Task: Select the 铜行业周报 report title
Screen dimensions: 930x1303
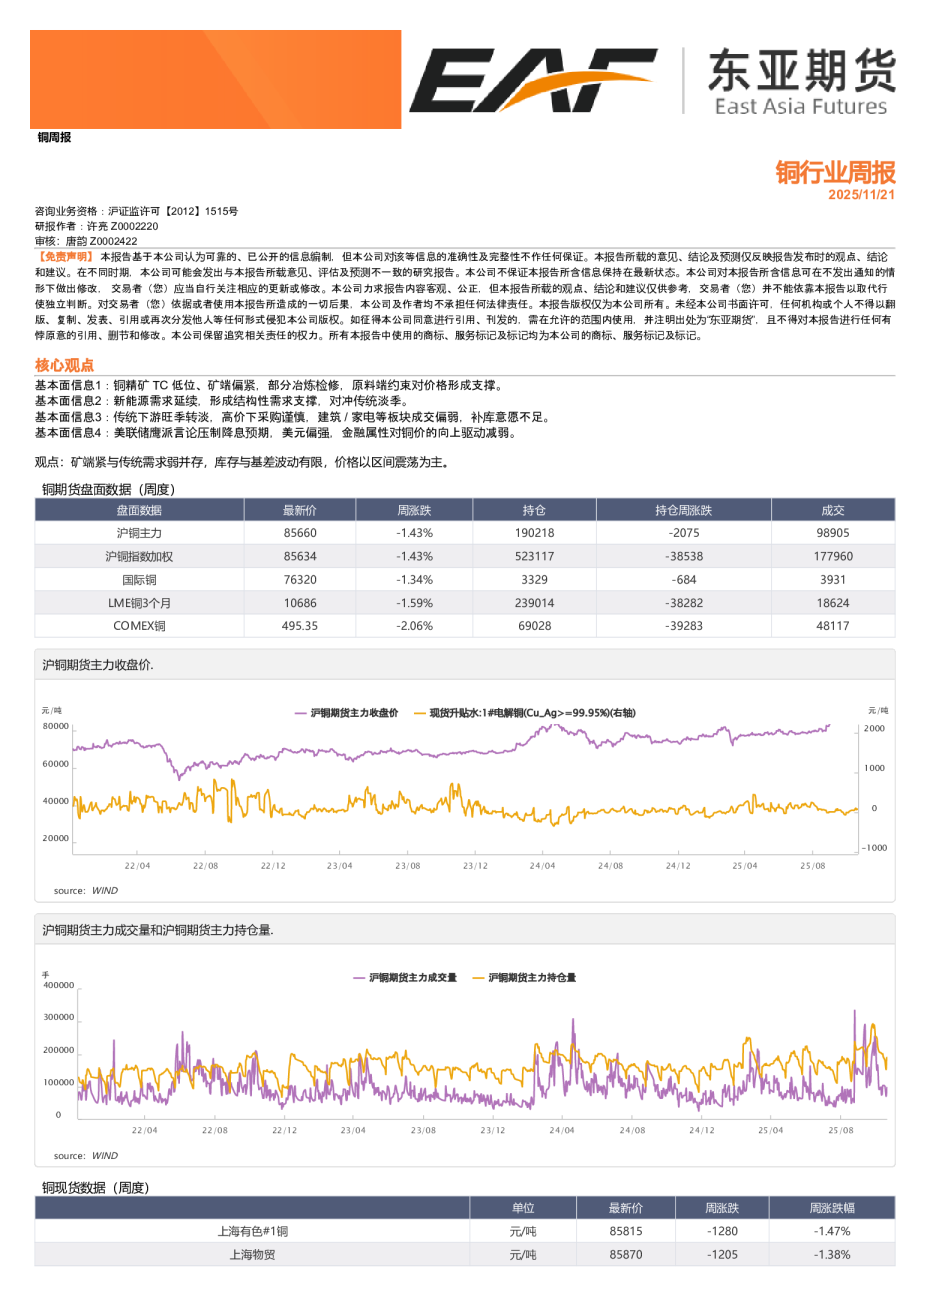Action: tap(835, 172)
